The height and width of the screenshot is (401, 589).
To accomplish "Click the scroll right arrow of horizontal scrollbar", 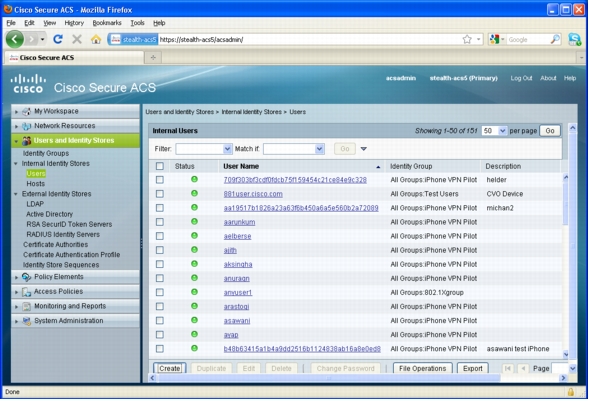I will coord(563,378).
